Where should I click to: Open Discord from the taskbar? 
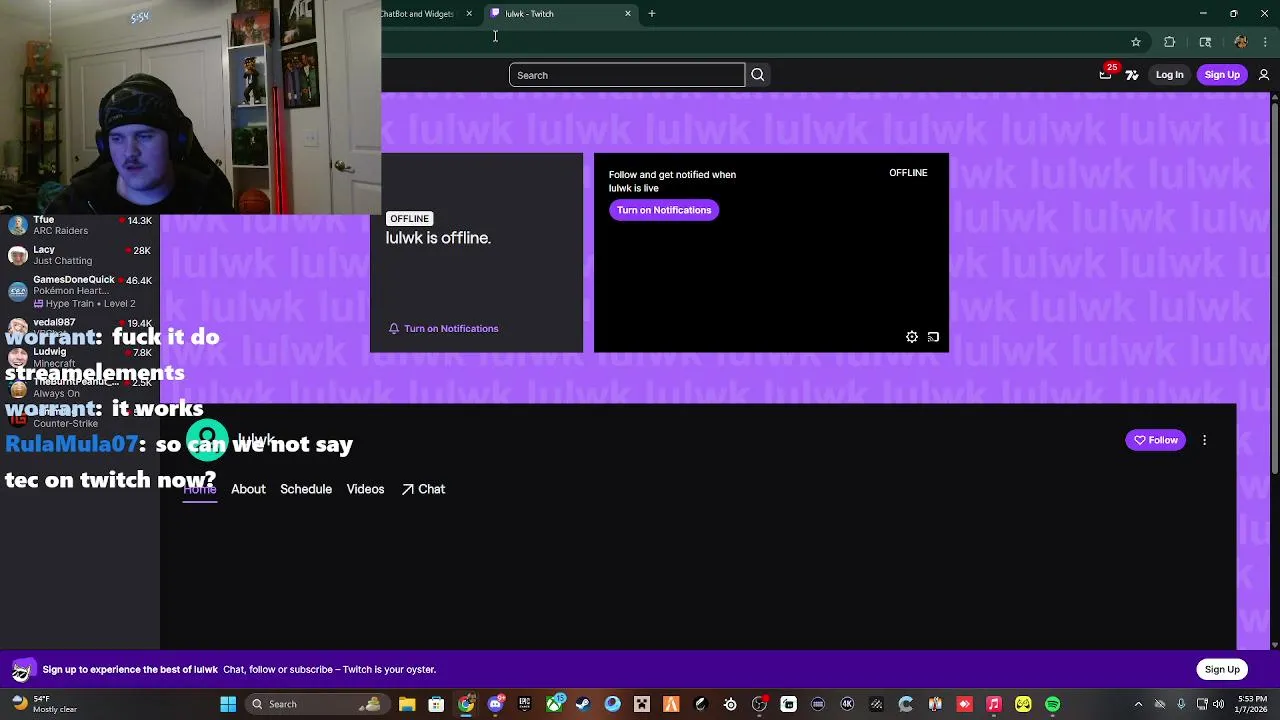tap(495, 704)
